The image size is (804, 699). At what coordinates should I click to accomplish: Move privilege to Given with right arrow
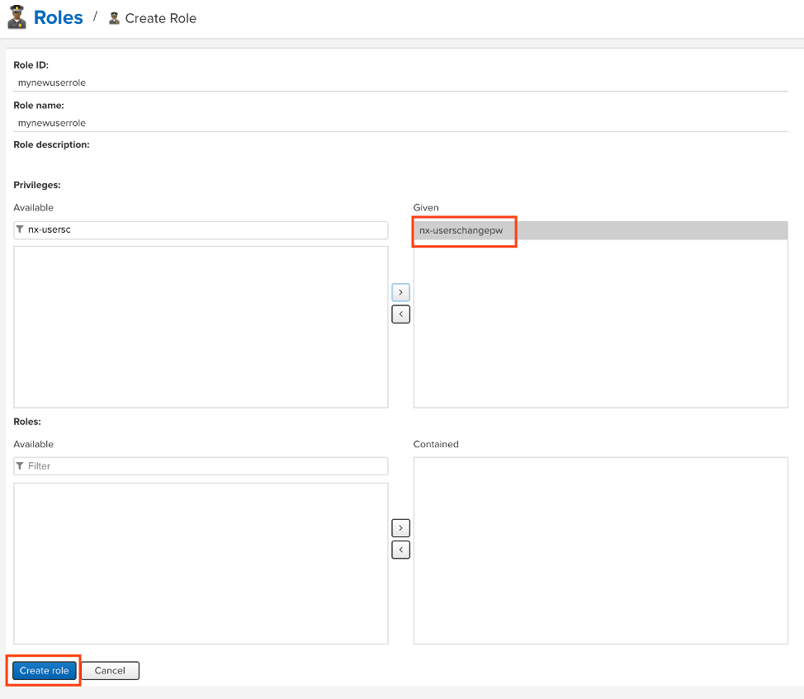point(400,292)
